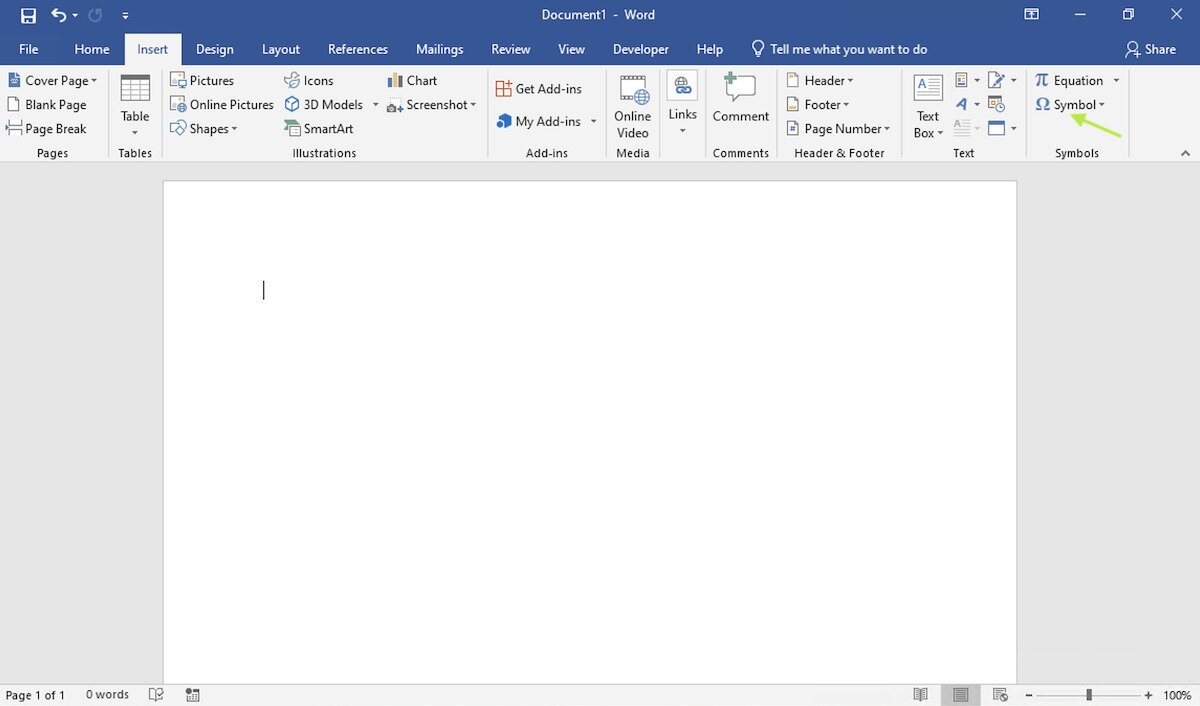Add a Comment
This screenshot has height=706, width=1200.
click(740, 100)
